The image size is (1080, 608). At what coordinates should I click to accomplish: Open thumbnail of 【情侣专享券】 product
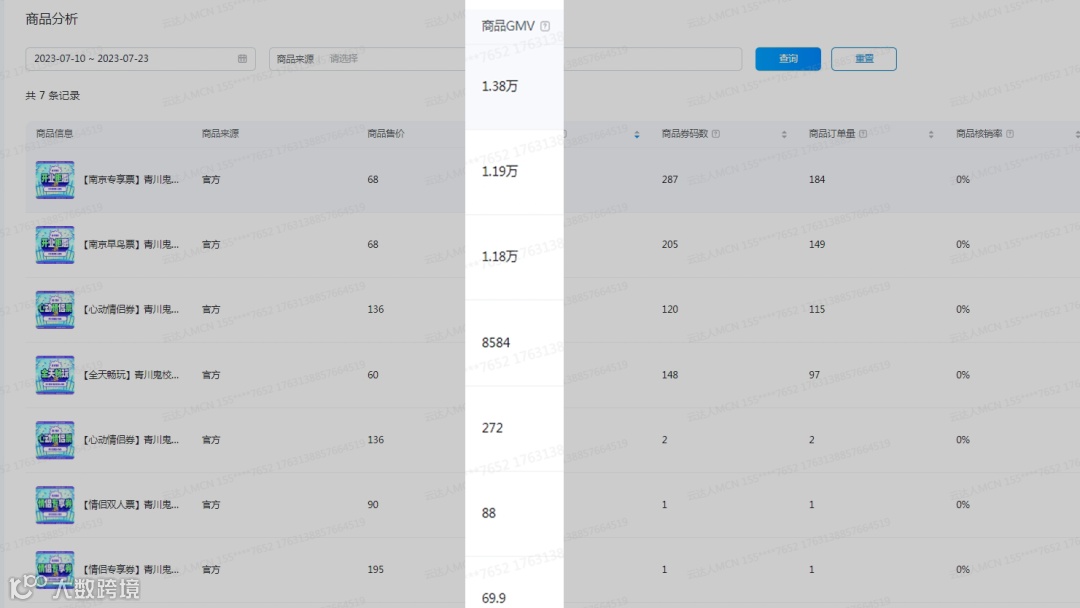click(55, 569)
